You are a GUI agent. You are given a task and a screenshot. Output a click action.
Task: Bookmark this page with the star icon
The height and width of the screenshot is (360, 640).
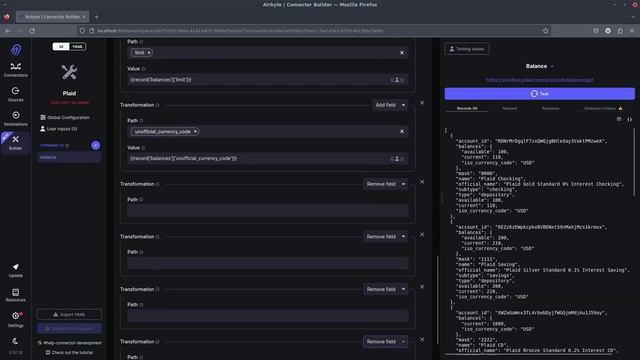click(x=545, y=31)
